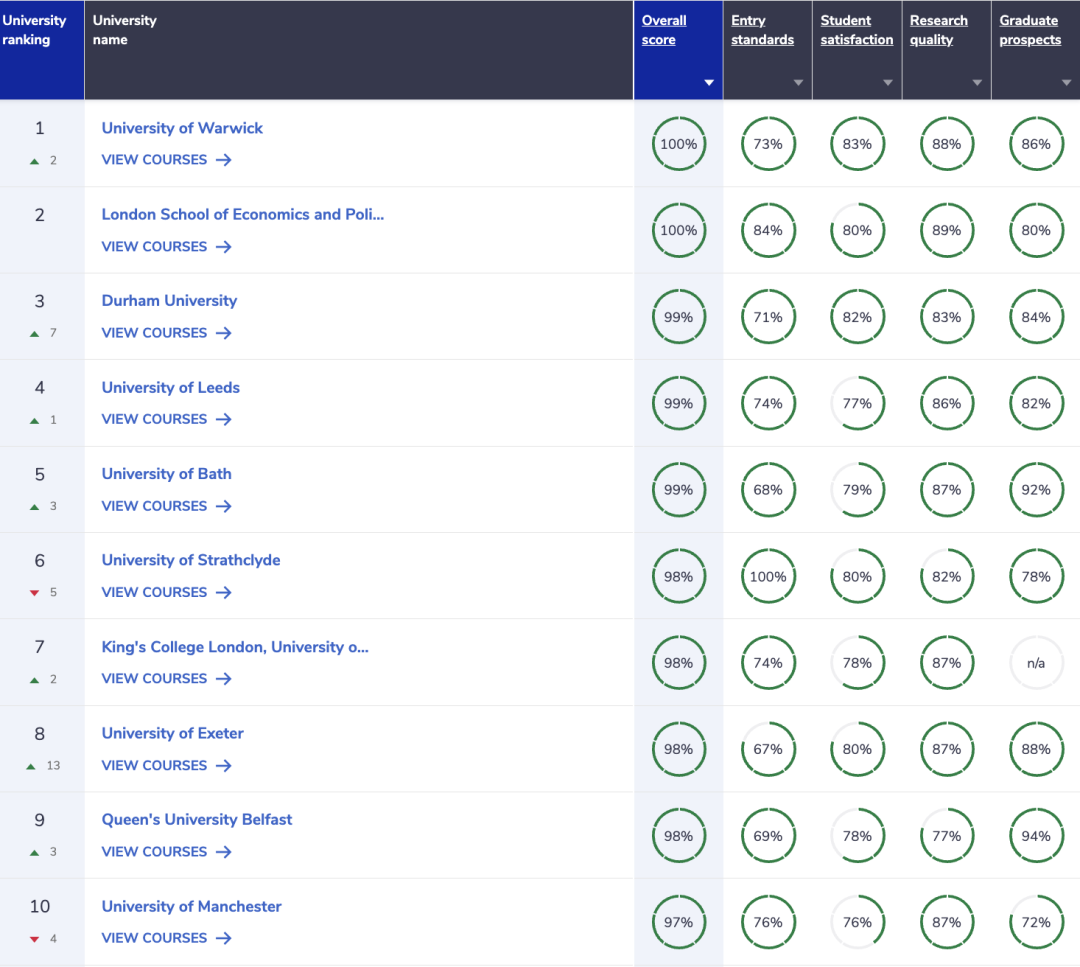Open the Entry standards sort dropdown arrow
The width and height of the screenshot is (1080, 967).
coord(798,83)
